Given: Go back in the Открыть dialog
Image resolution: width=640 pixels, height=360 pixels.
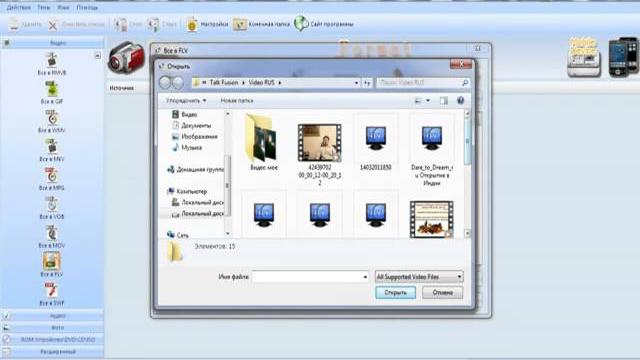Looking at the screenshot, I should [165, 83].
